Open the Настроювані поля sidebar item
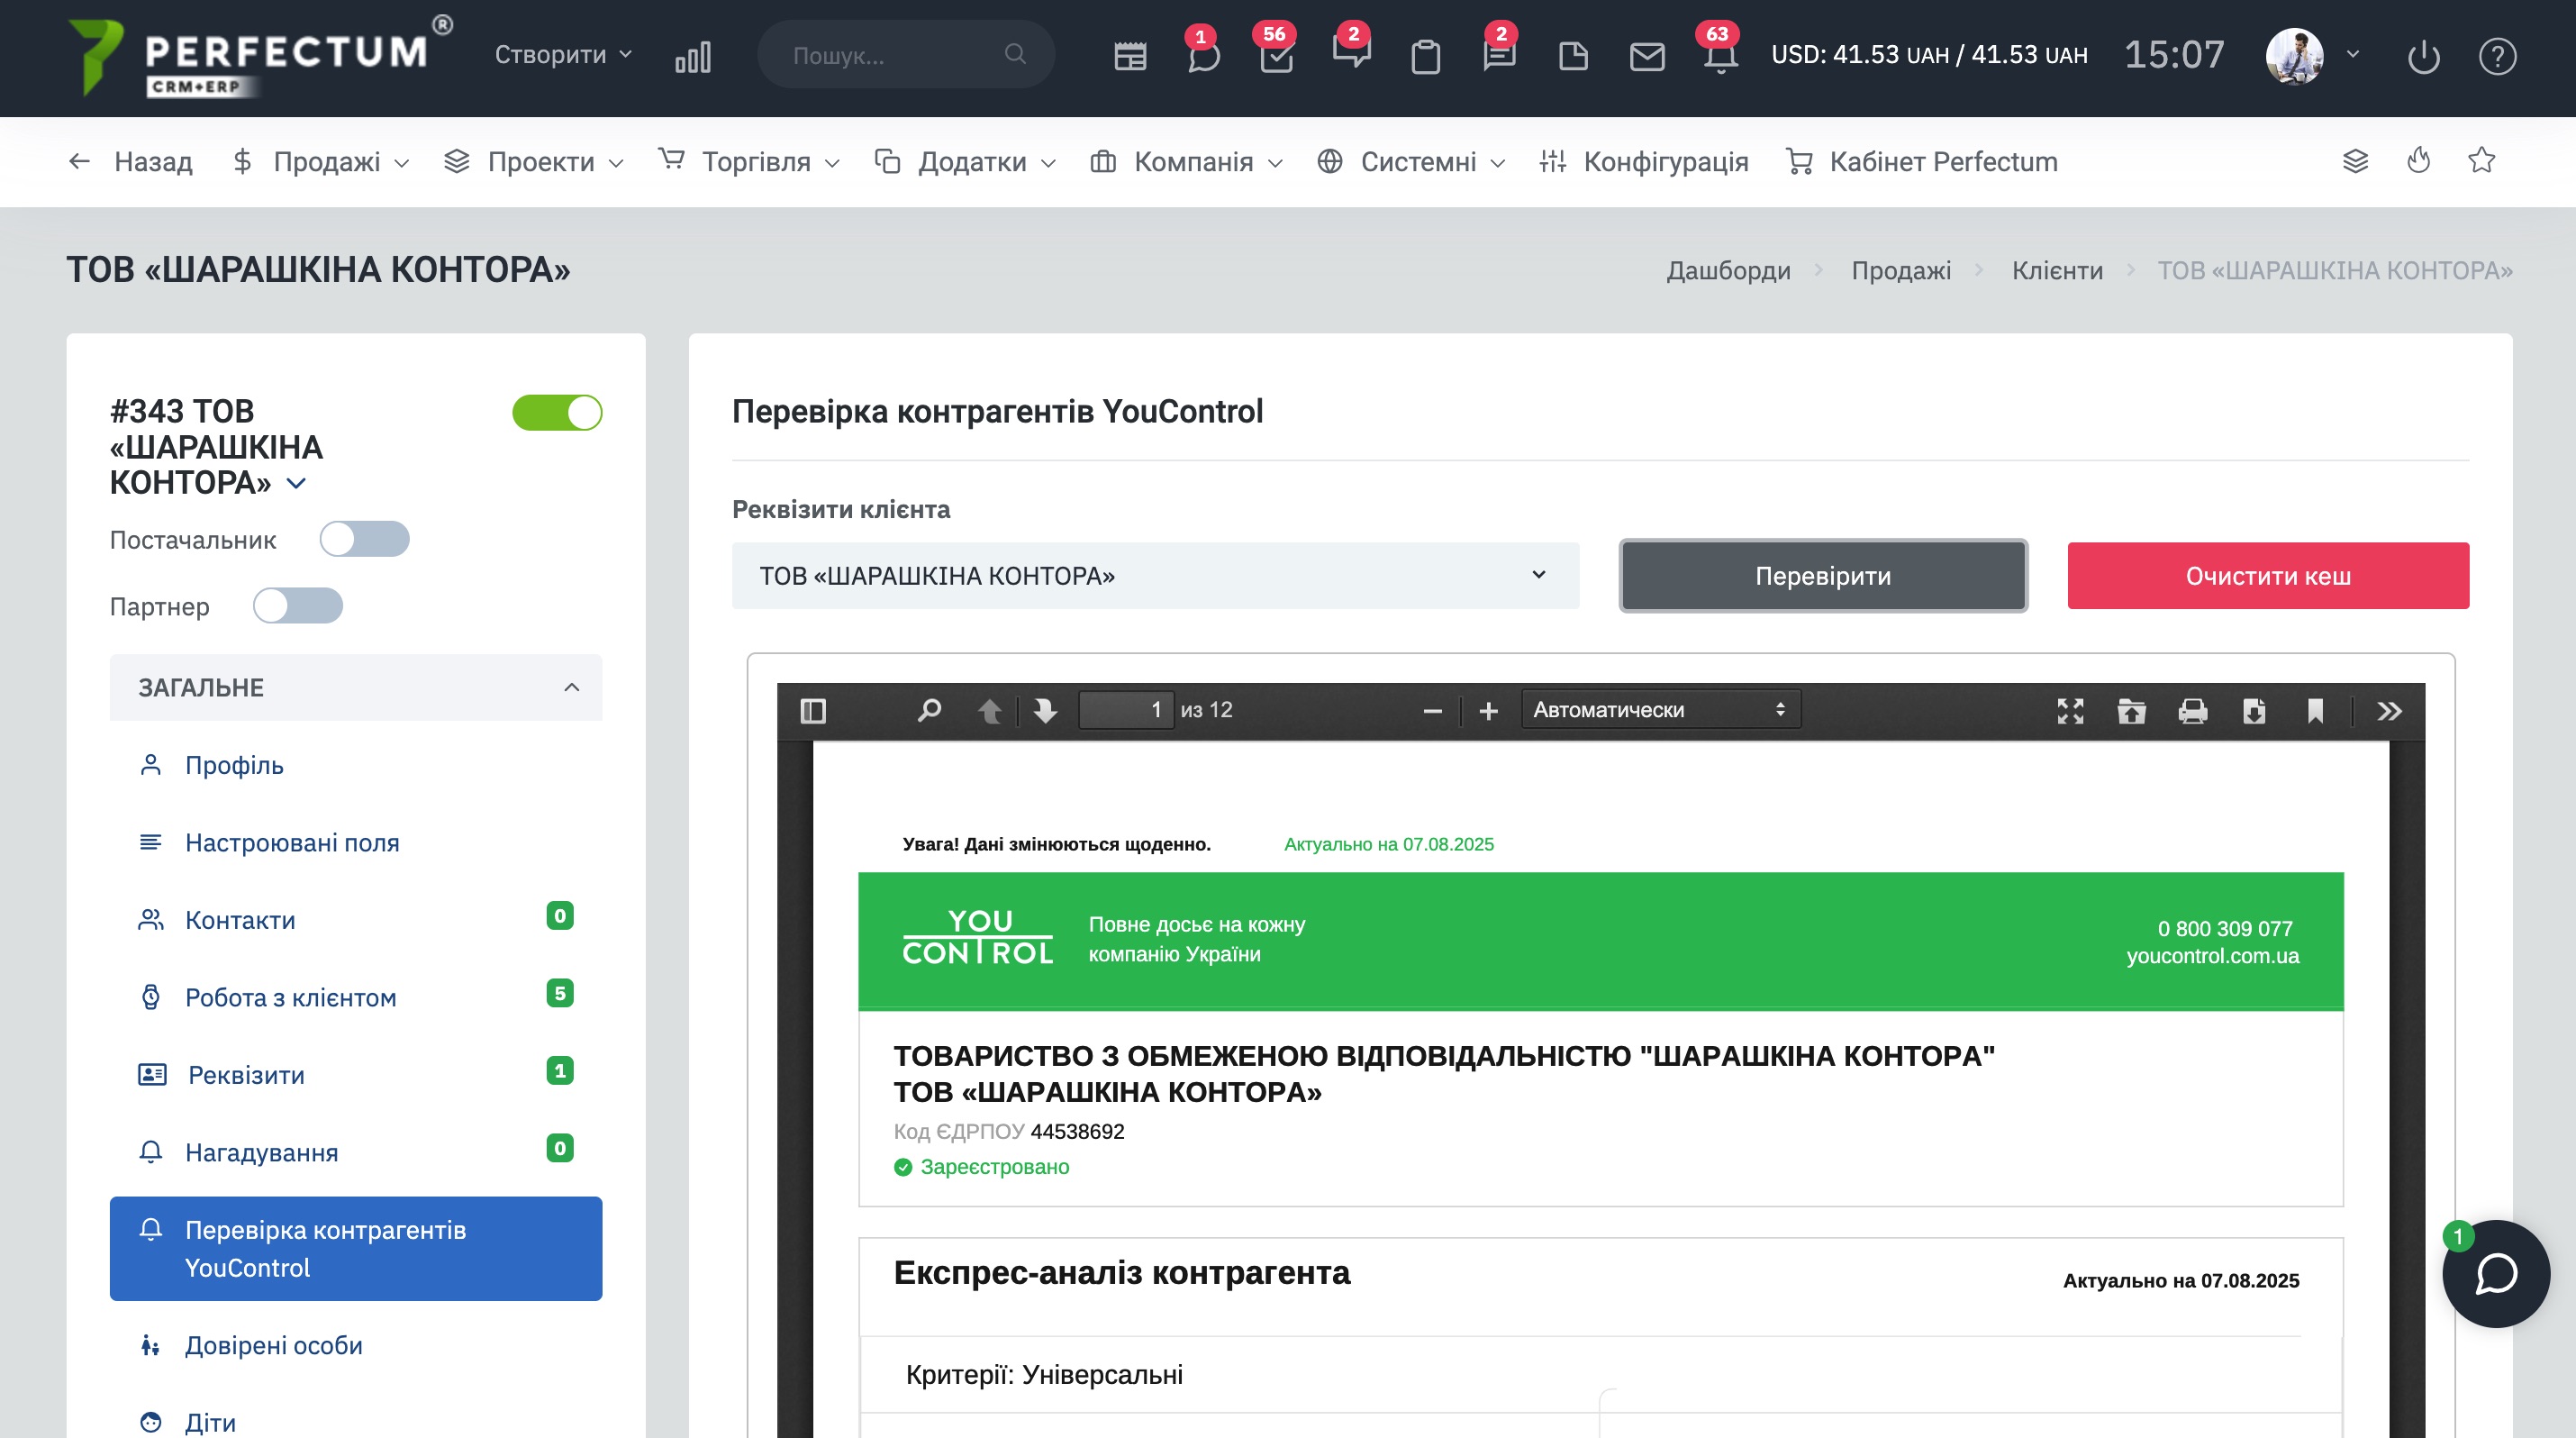The width and height of the screenshot is (2576, 1438). (x=292, y=843)
